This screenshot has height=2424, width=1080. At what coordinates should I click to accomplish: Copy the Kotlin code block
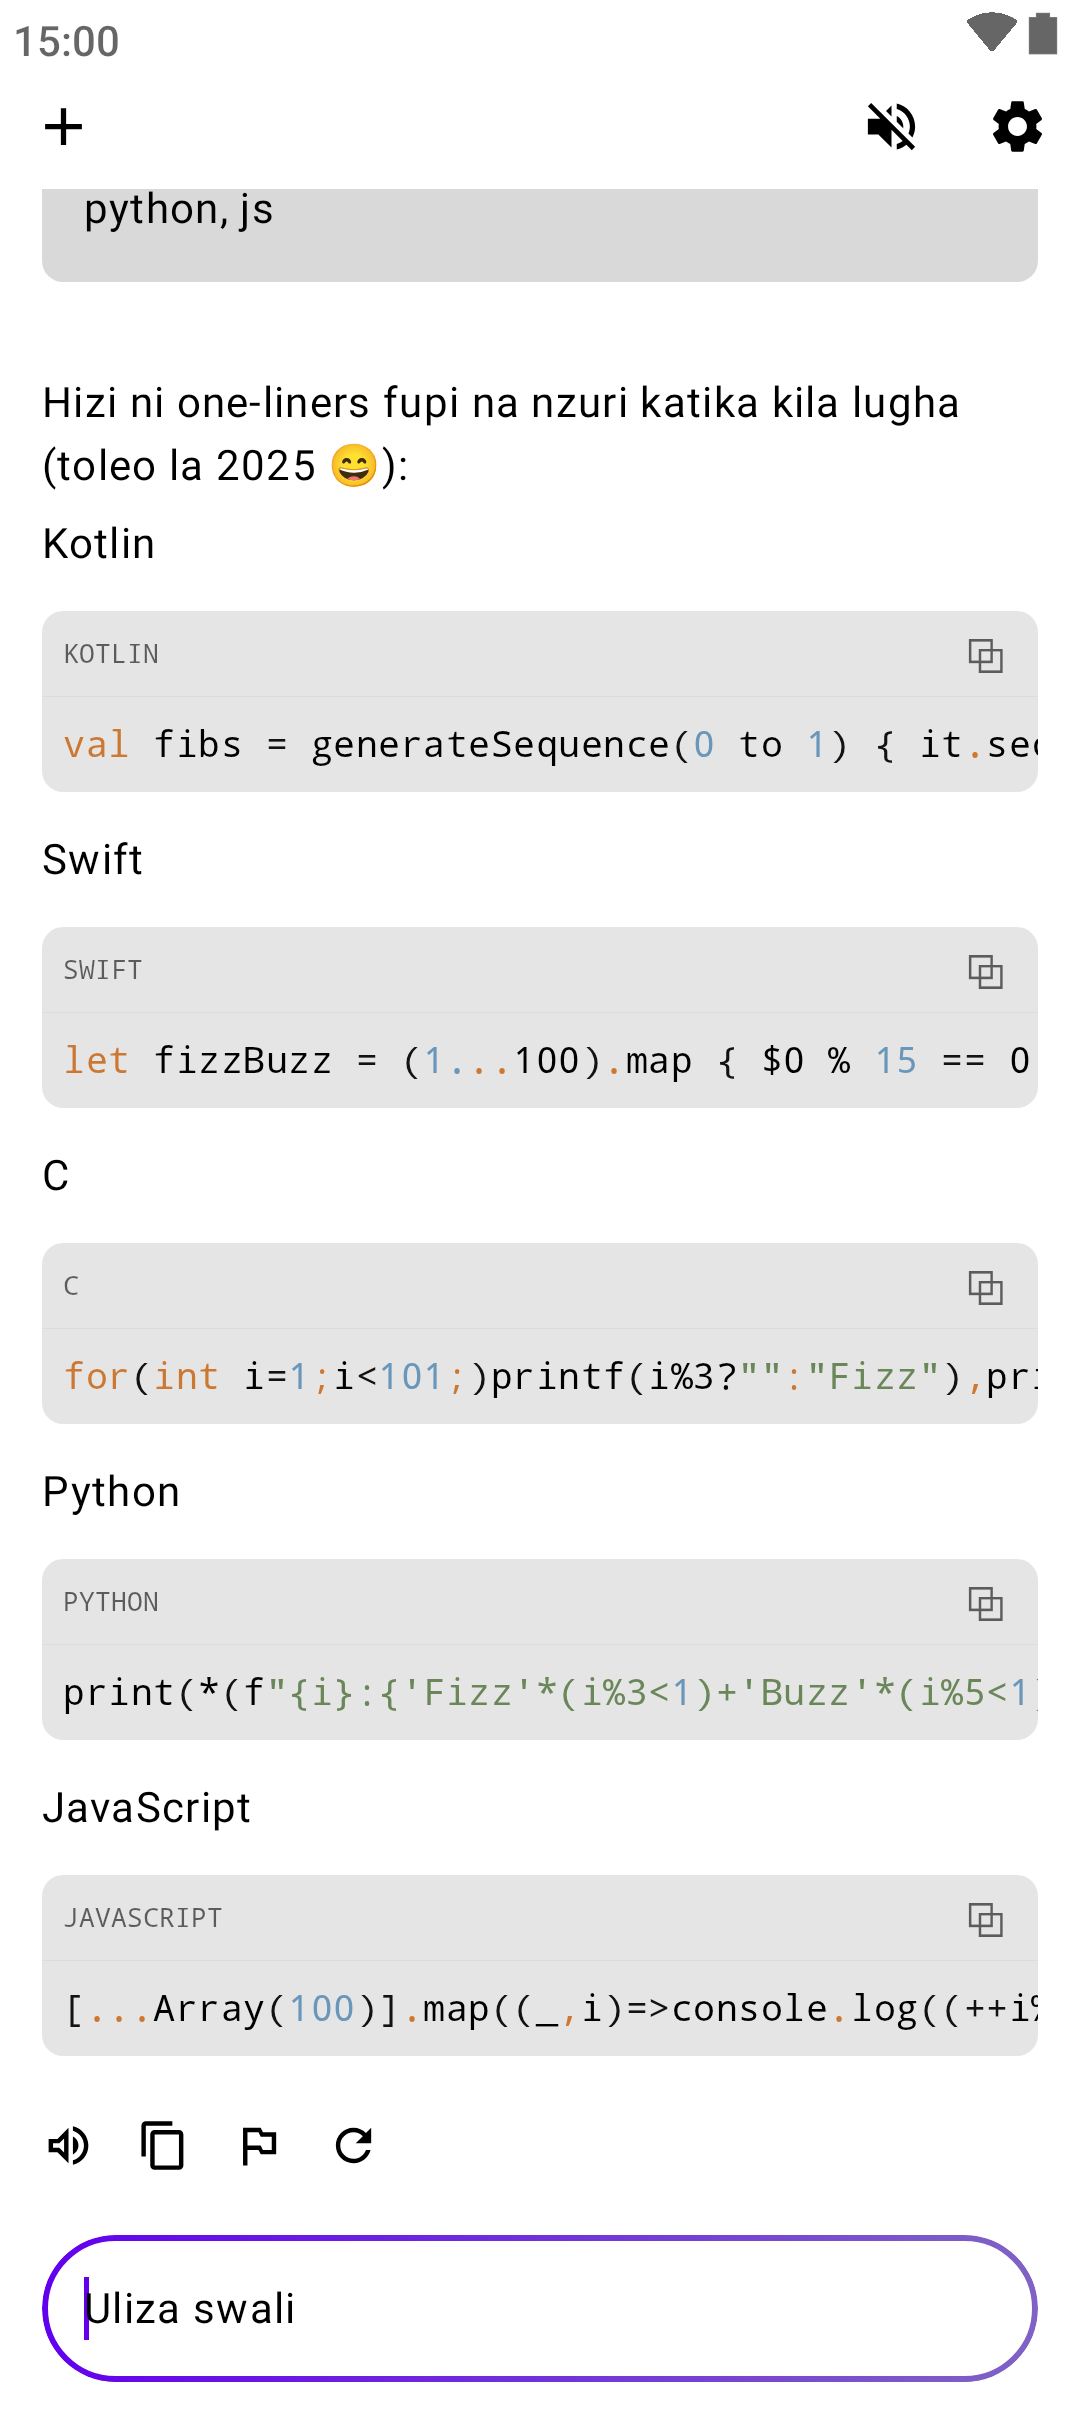[985, 656]
